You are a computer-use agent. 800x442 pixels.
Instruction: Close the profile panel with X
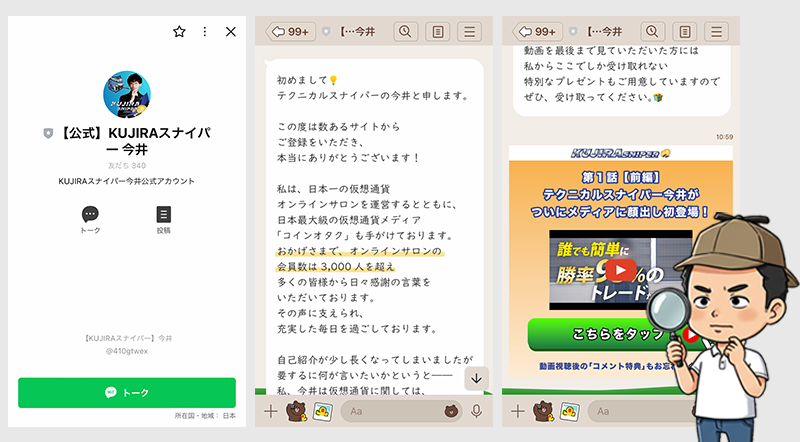pos(231,32)
